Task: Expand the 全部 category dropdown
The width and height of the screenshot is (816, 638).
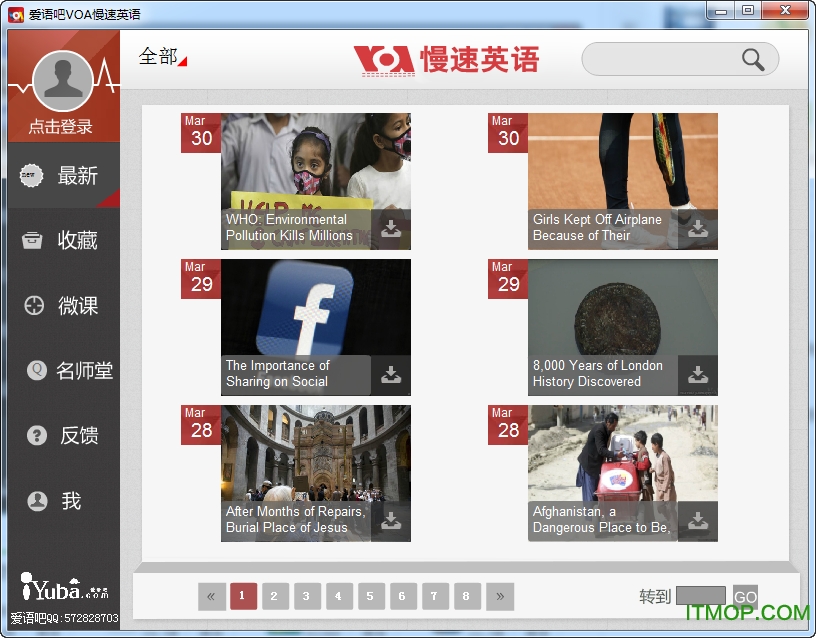Action: 162,56
